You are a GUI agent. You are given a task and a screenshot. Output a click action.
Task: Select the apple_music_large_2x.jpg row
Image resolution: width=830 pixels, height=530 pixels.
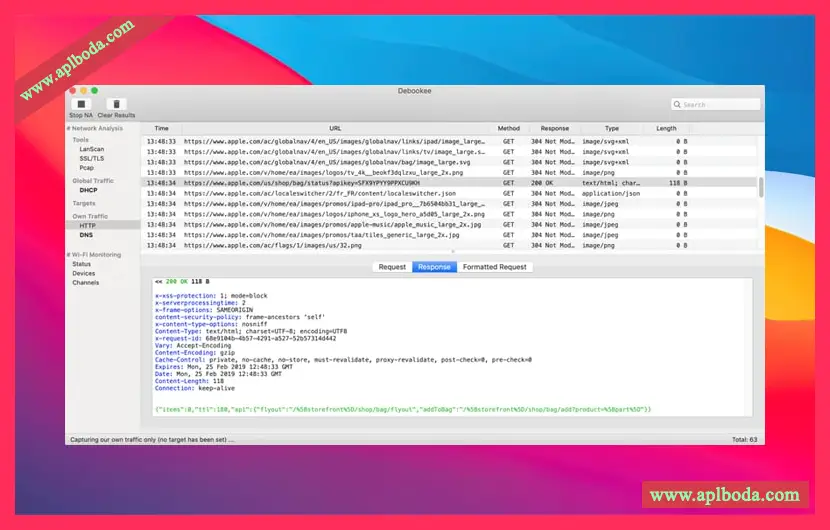pyautogui.click(x=449, y=224)
